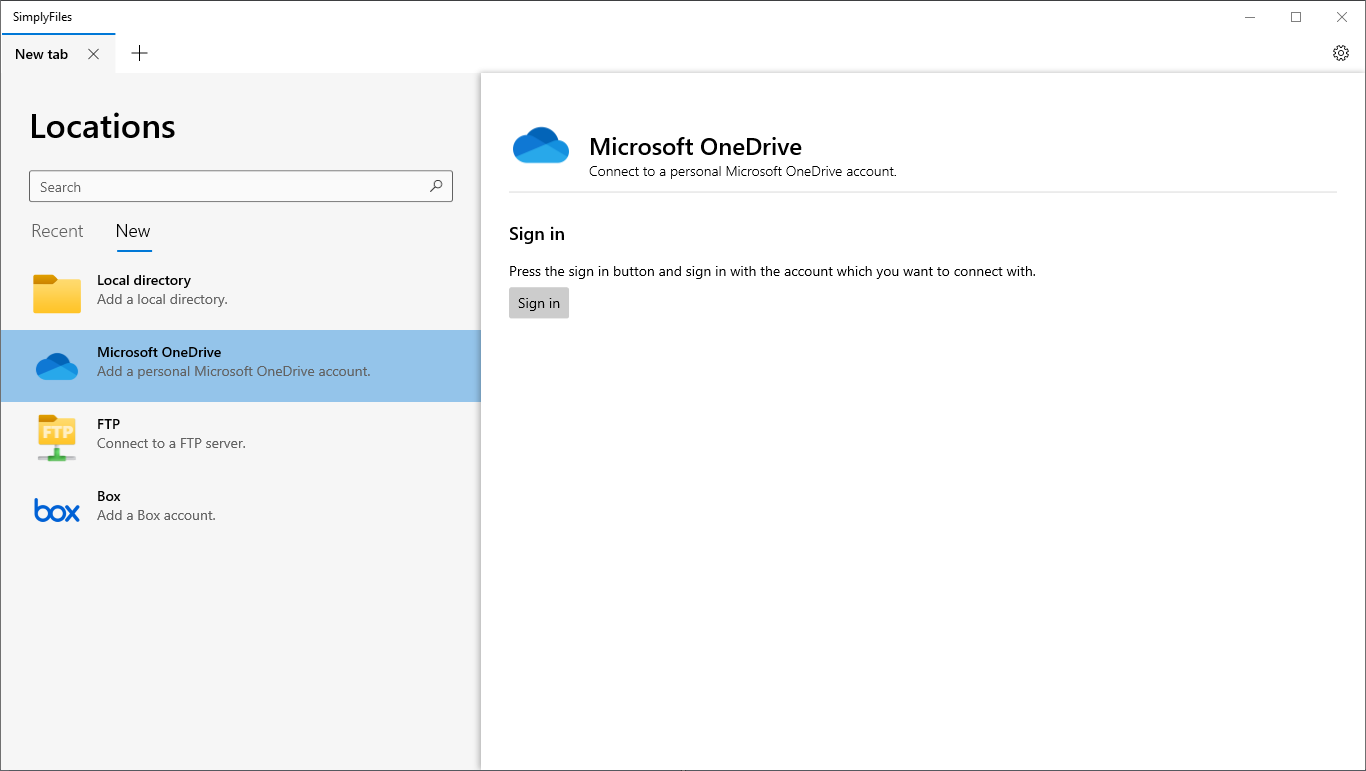Click the 'Press the sign in button' instruction text
Image resolution: width=1366 pixels, height=771 pixels.
click(772, 271)
